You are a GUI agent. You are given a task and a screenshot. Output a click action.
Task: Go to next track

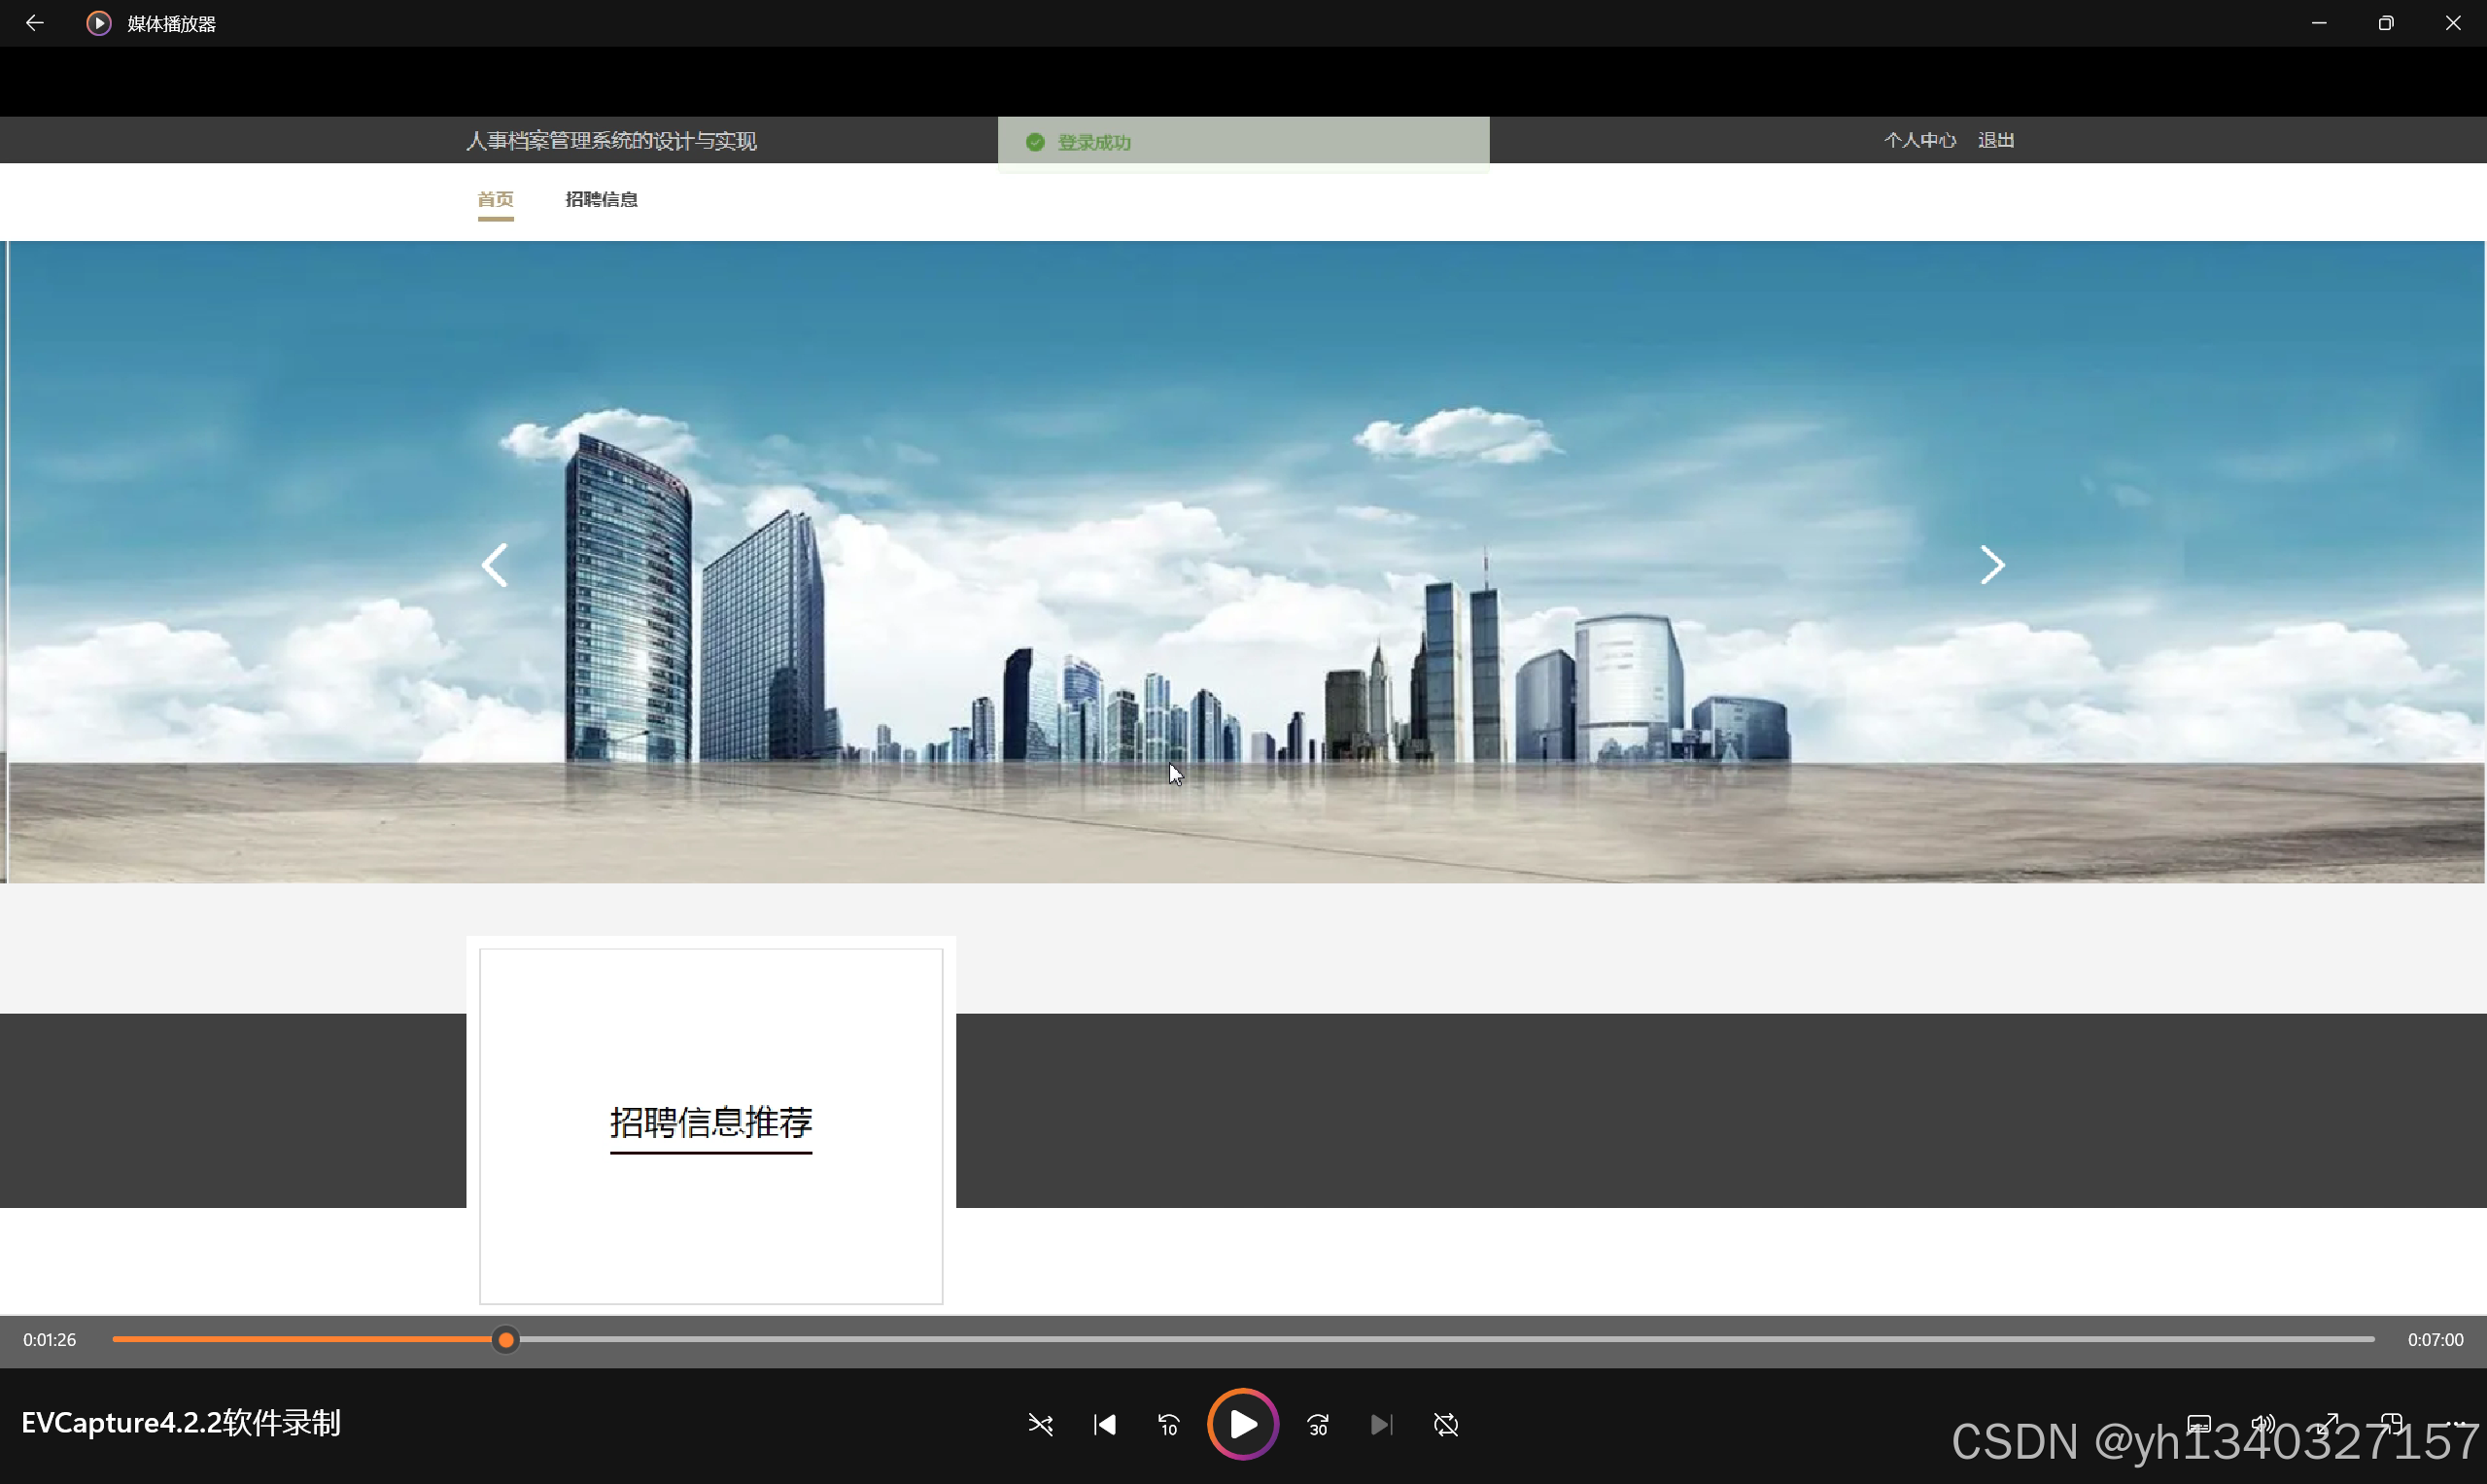point(1381,1424)
